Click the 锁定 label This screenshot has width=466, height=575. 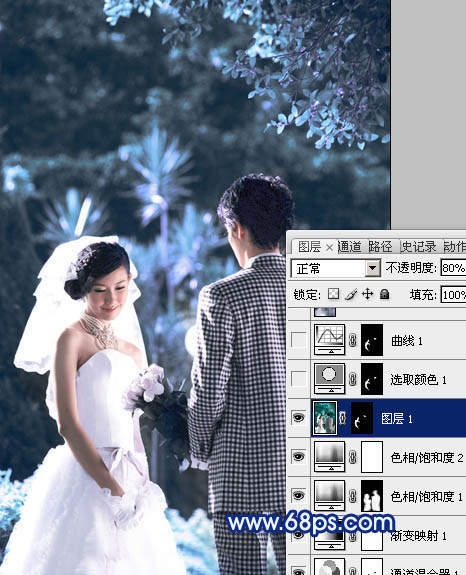[307, 294]
